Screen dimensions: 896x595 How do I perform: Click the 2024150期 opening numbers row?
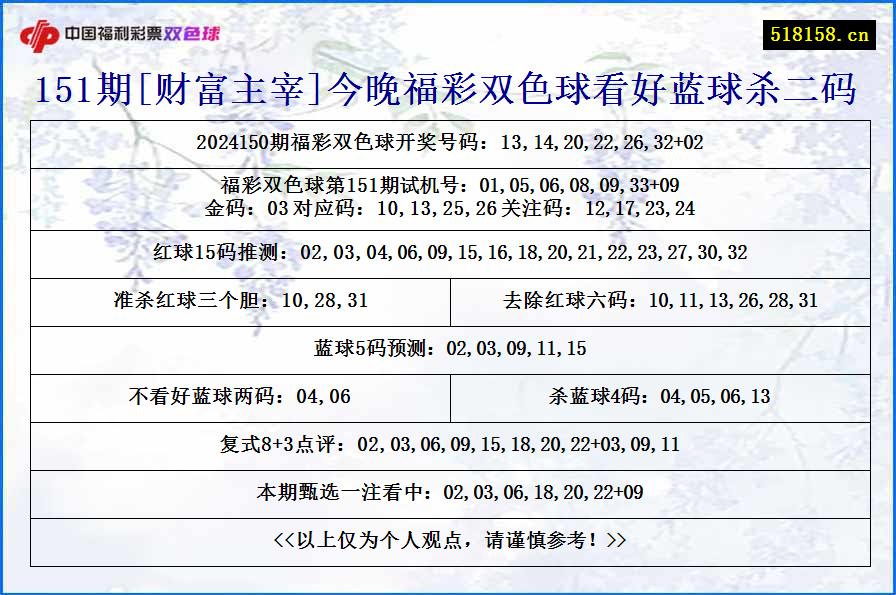448,143
